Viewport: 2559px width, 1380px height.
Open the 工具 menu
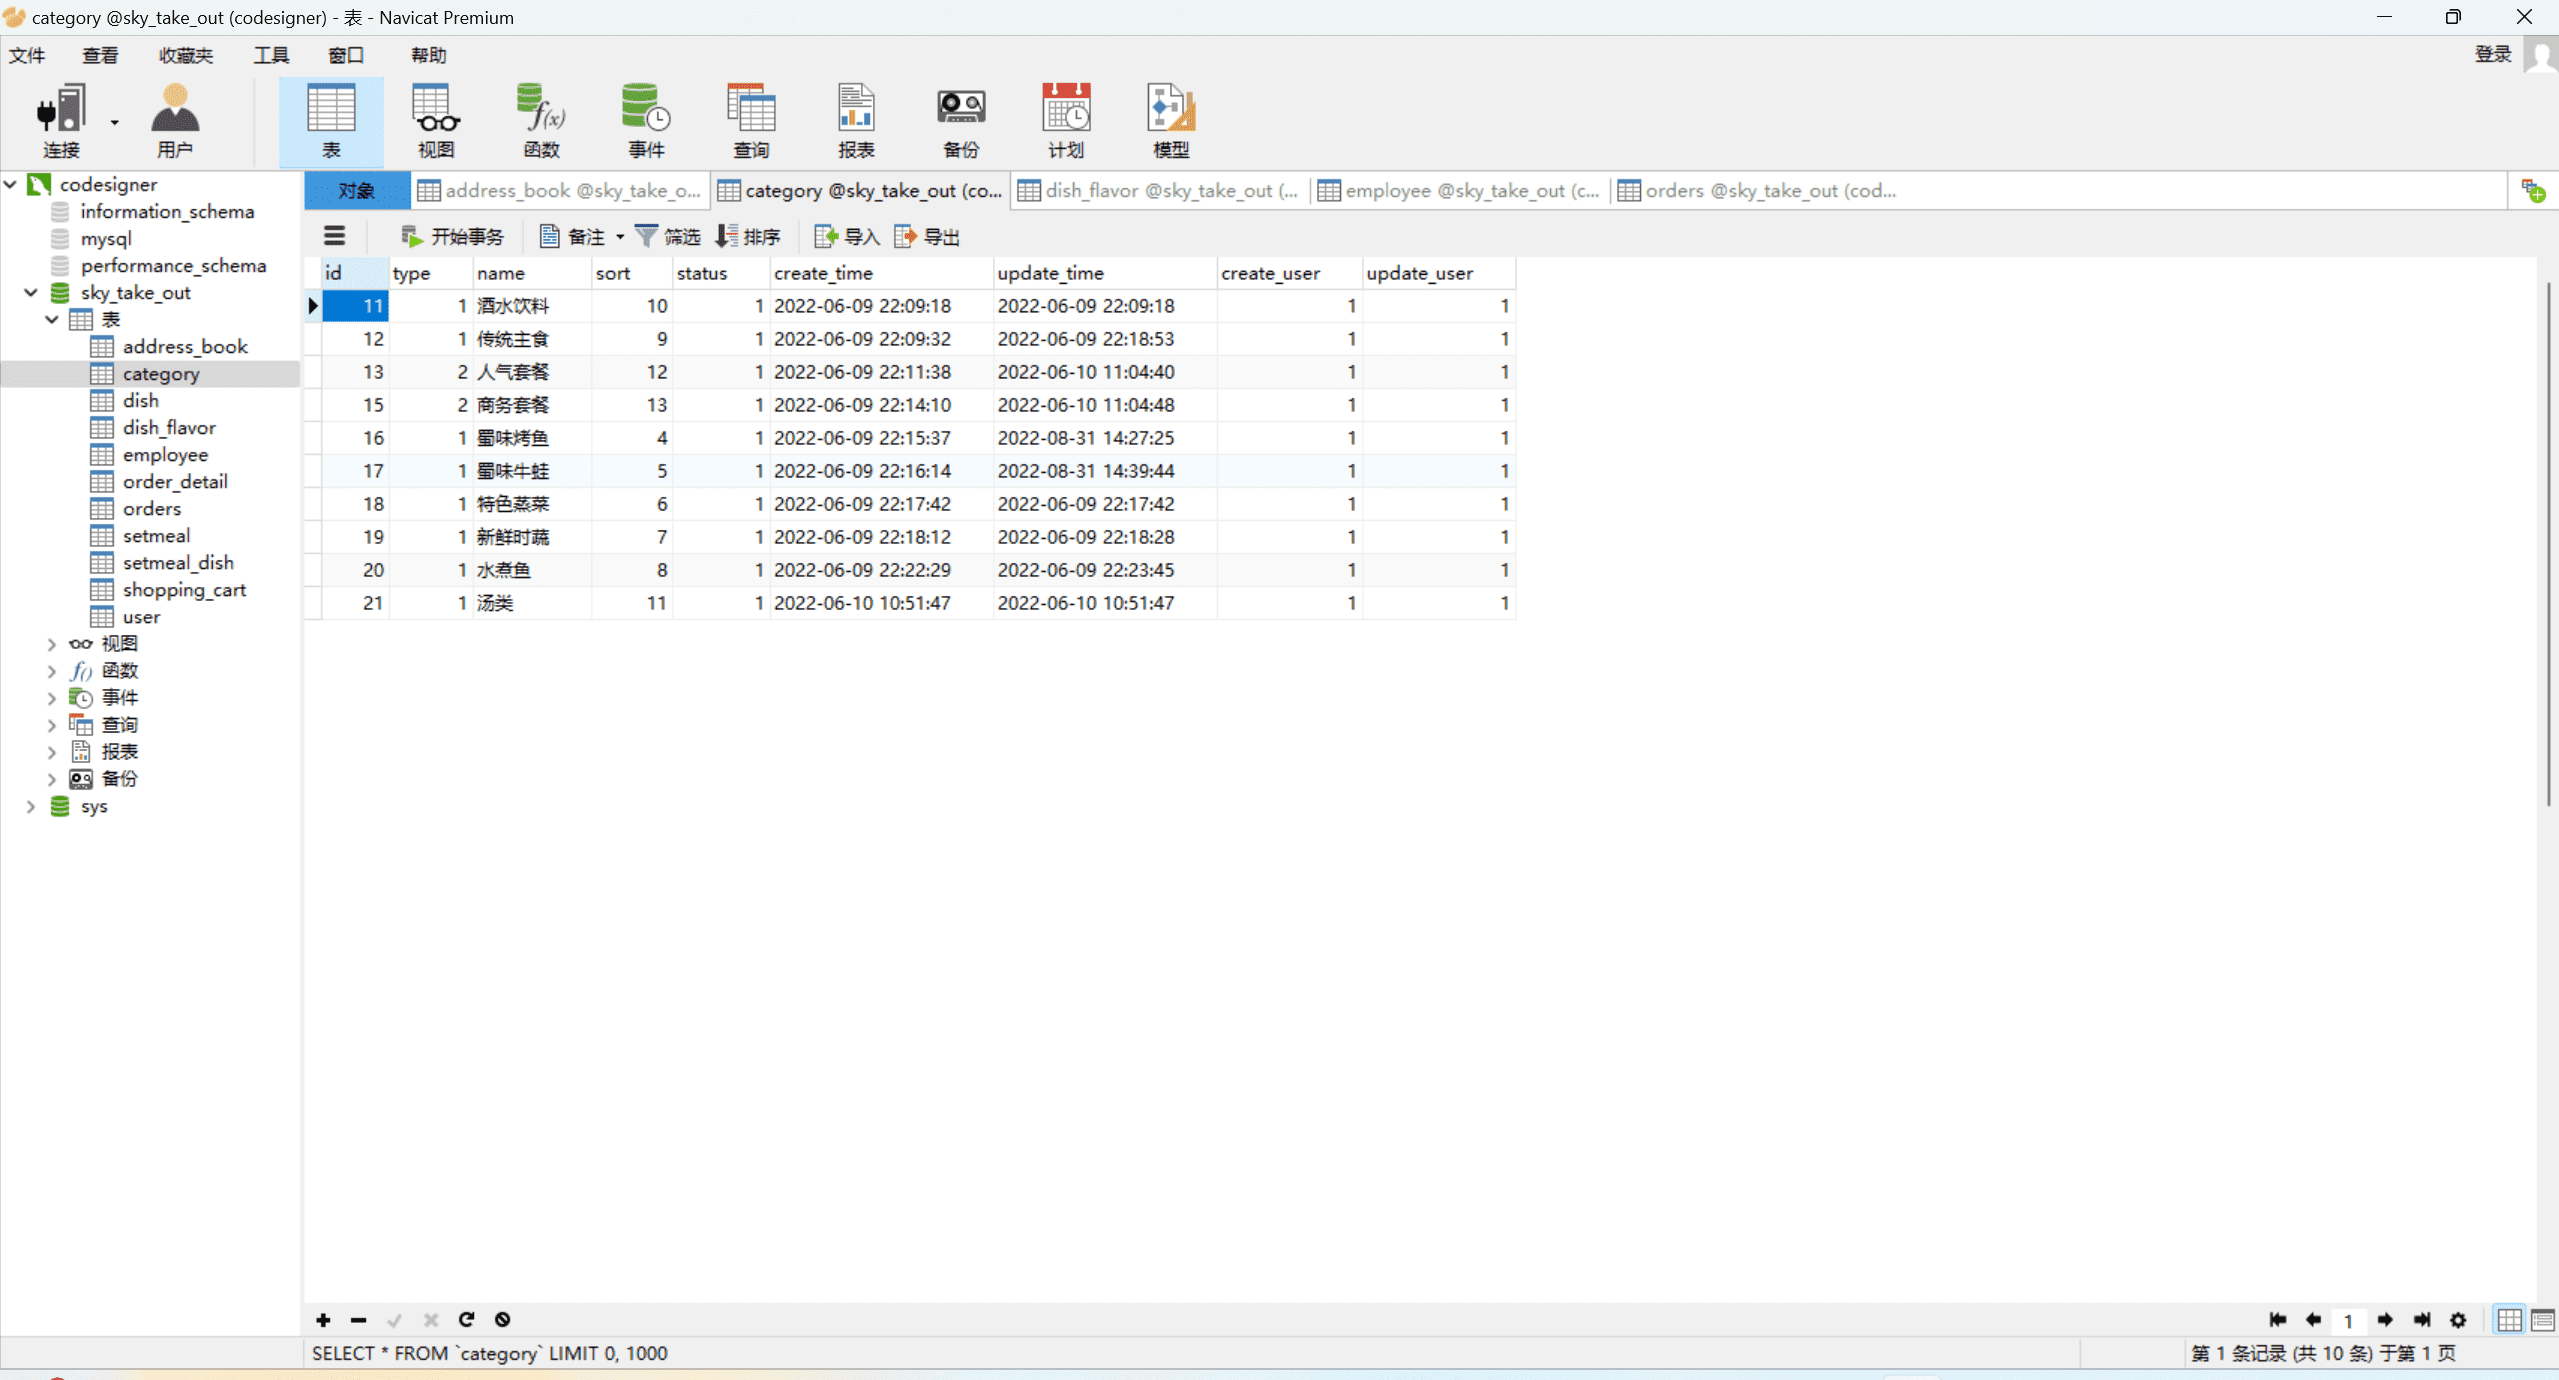[x=271, y=55]
